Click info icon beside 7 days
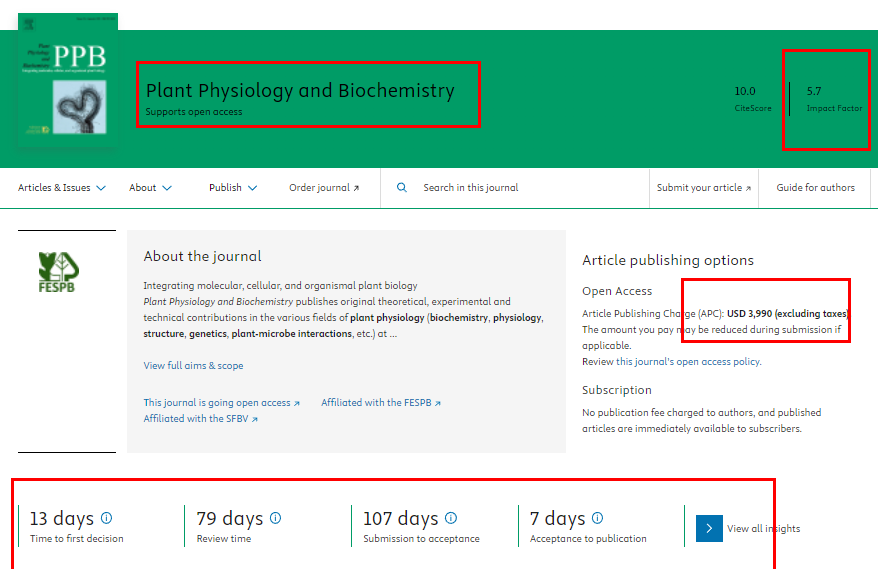 tap(598, 518)
